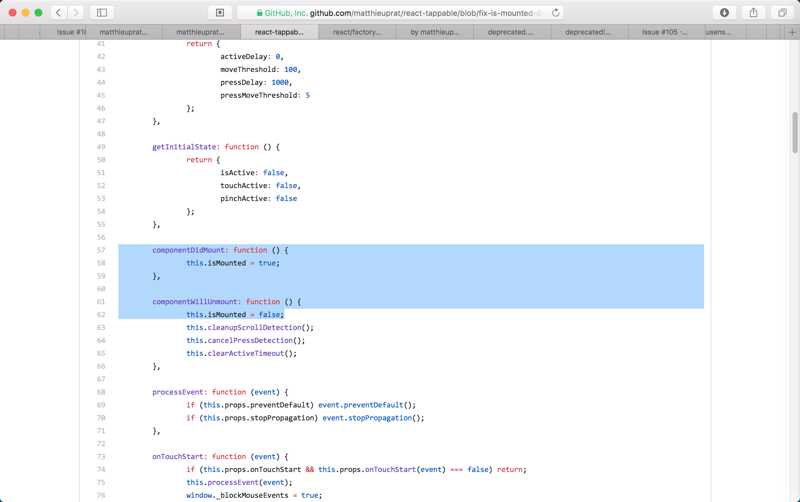Click 'pinchActive: false' line
The height and width of the screenshot is (502, 800).
[x=259, y=198]
